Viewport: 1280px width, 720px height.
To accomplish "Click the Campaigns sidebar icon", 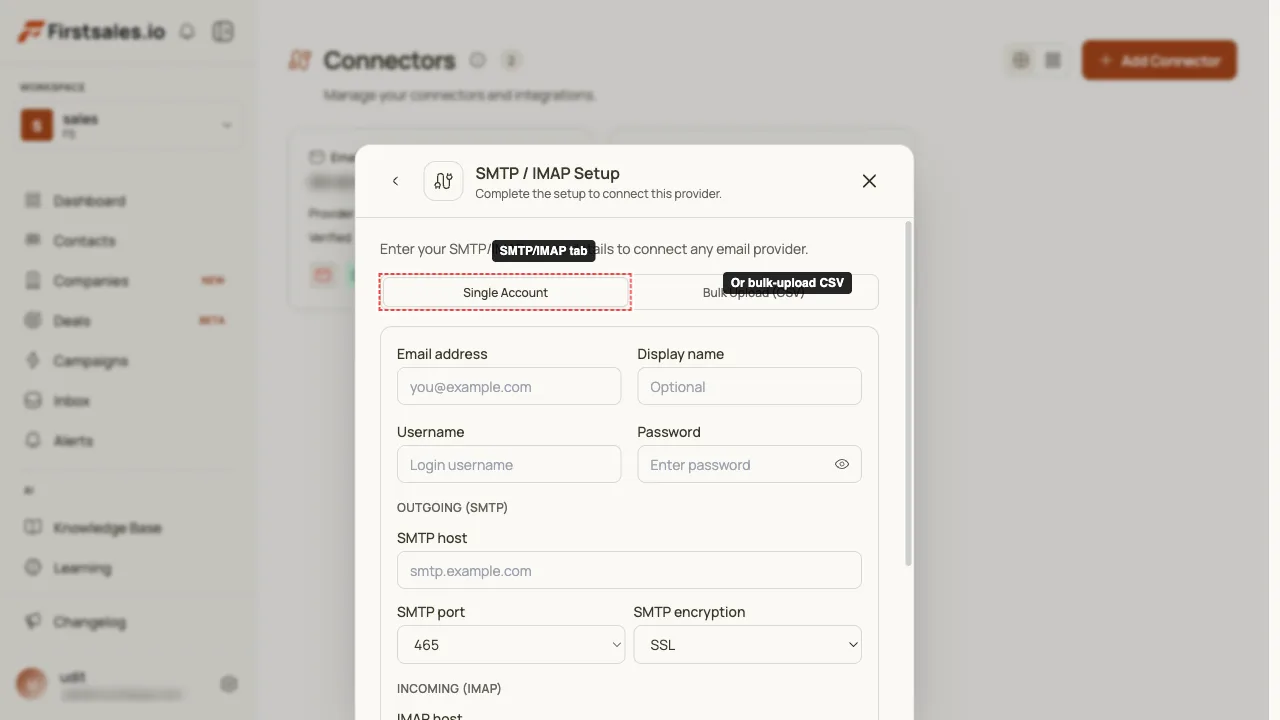I will (x=33, y=361).
